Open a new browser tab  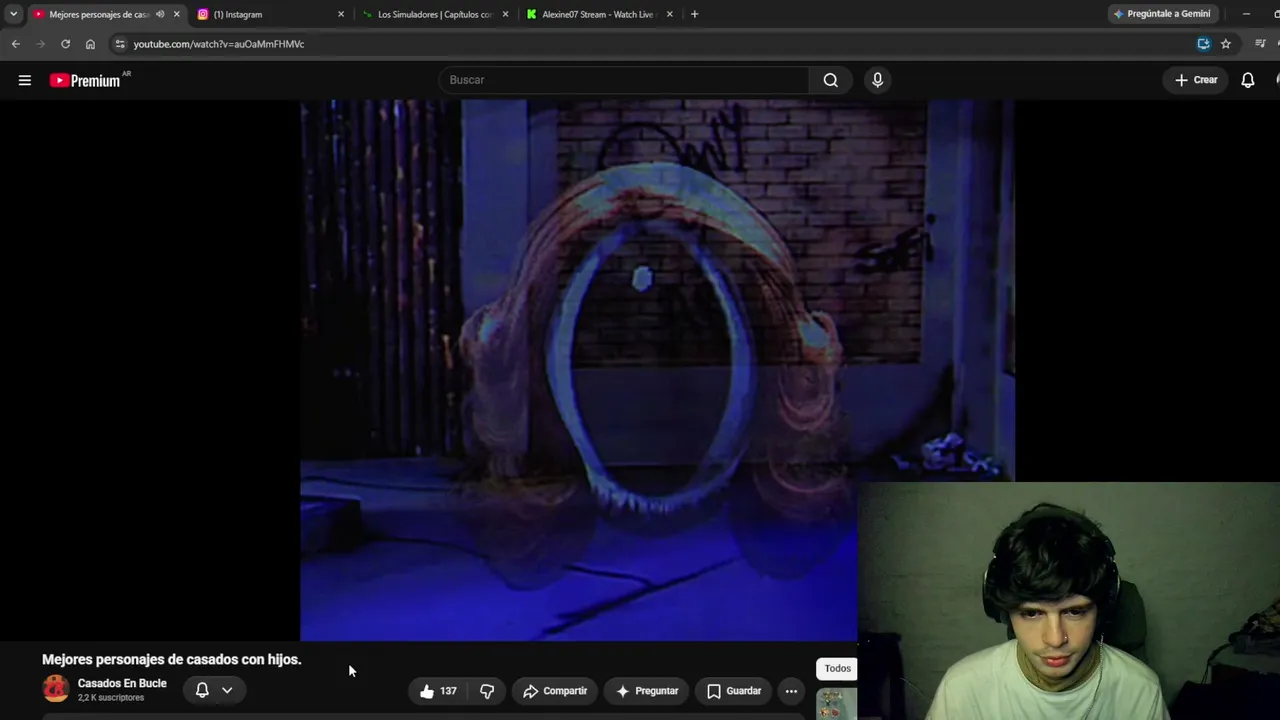coord(694,14)
